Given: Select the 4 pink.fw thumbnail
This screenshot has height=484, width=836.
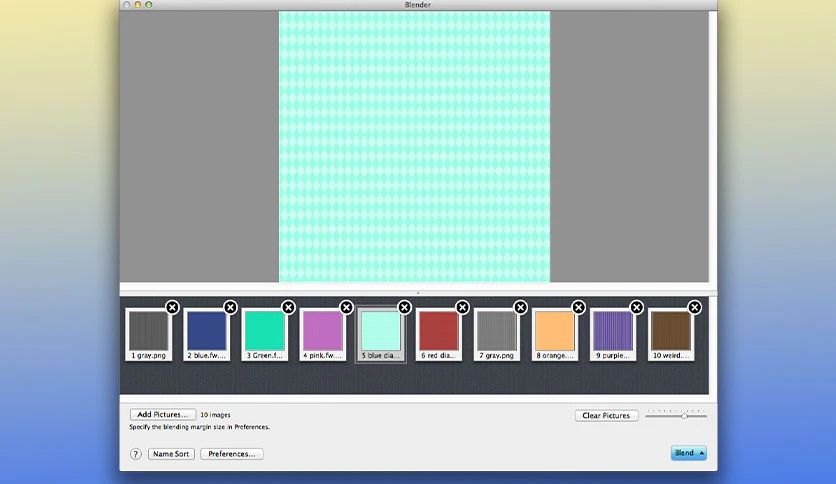Looking at the screenshot, I should (x=323, y=334).
